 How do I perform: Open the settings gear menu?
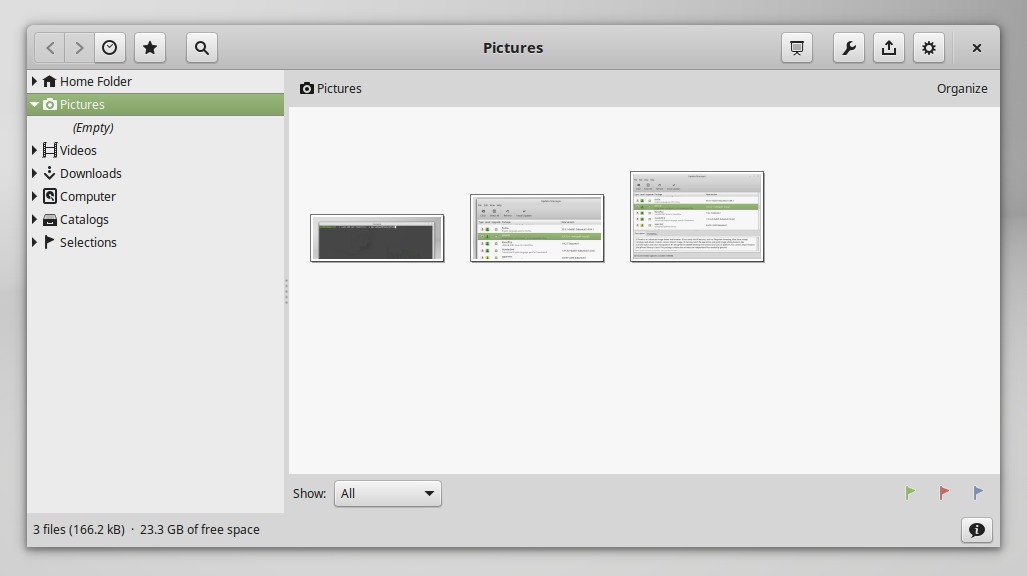pyautogui.click(x=929, y=48)
